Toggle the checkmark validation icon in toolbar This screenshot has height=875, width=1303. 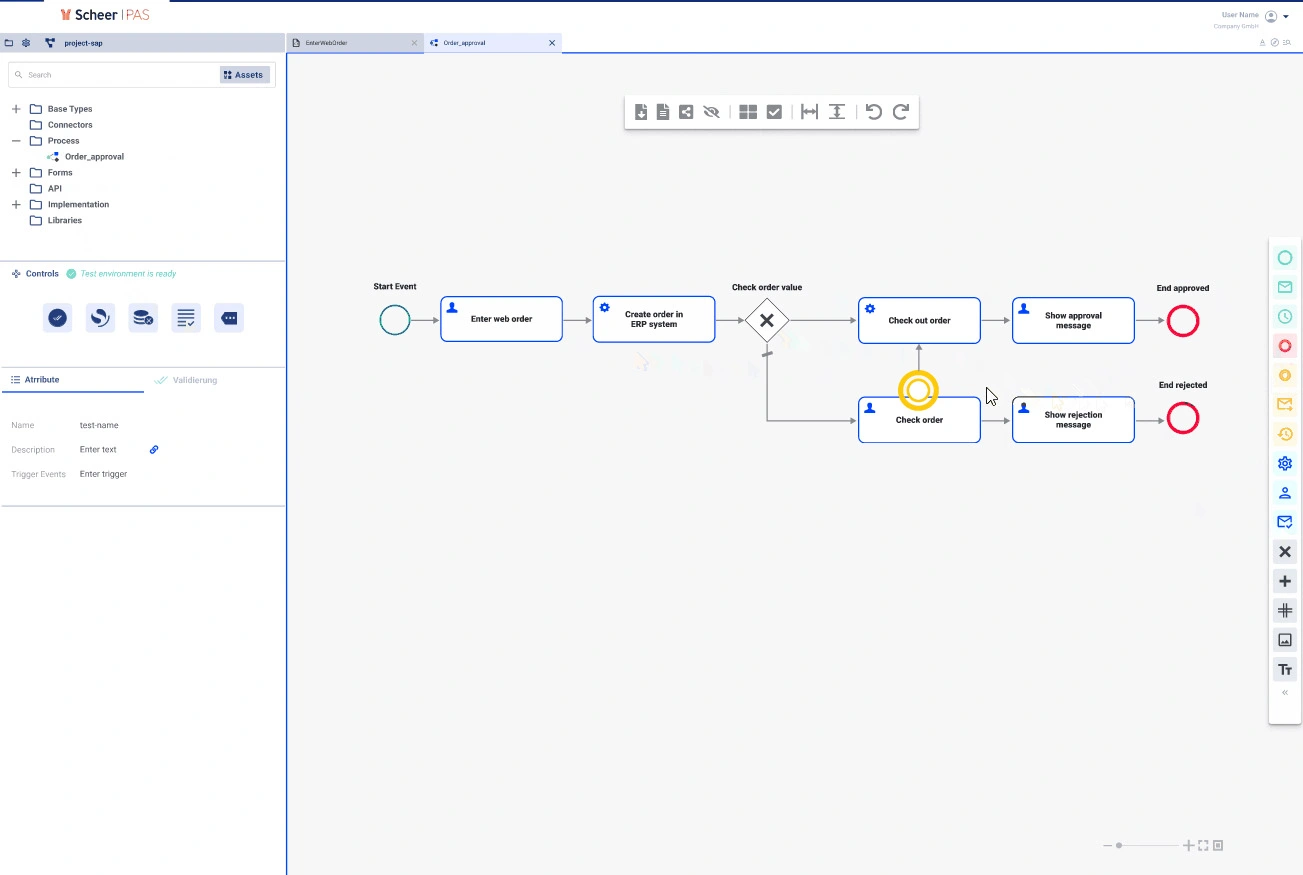tap(774, 112)
